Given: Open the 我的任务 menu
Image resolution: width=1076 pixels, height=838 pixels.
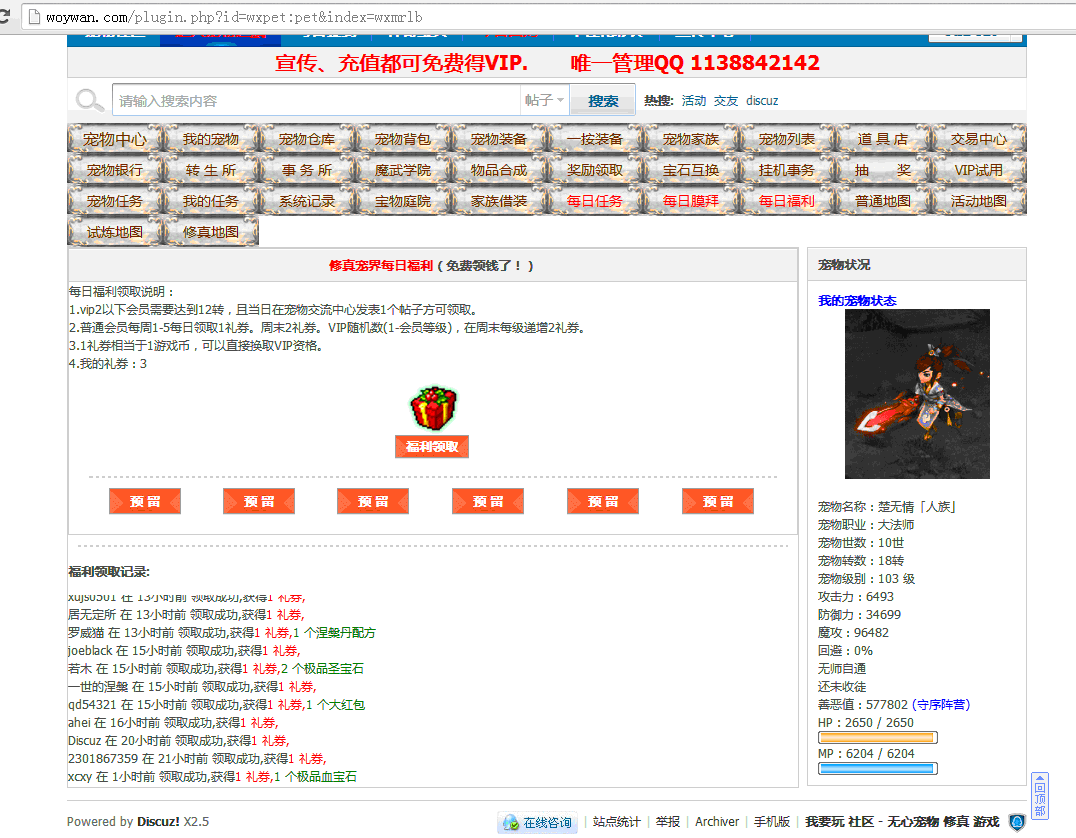Looking at the screenshot, I should point(211,200).
